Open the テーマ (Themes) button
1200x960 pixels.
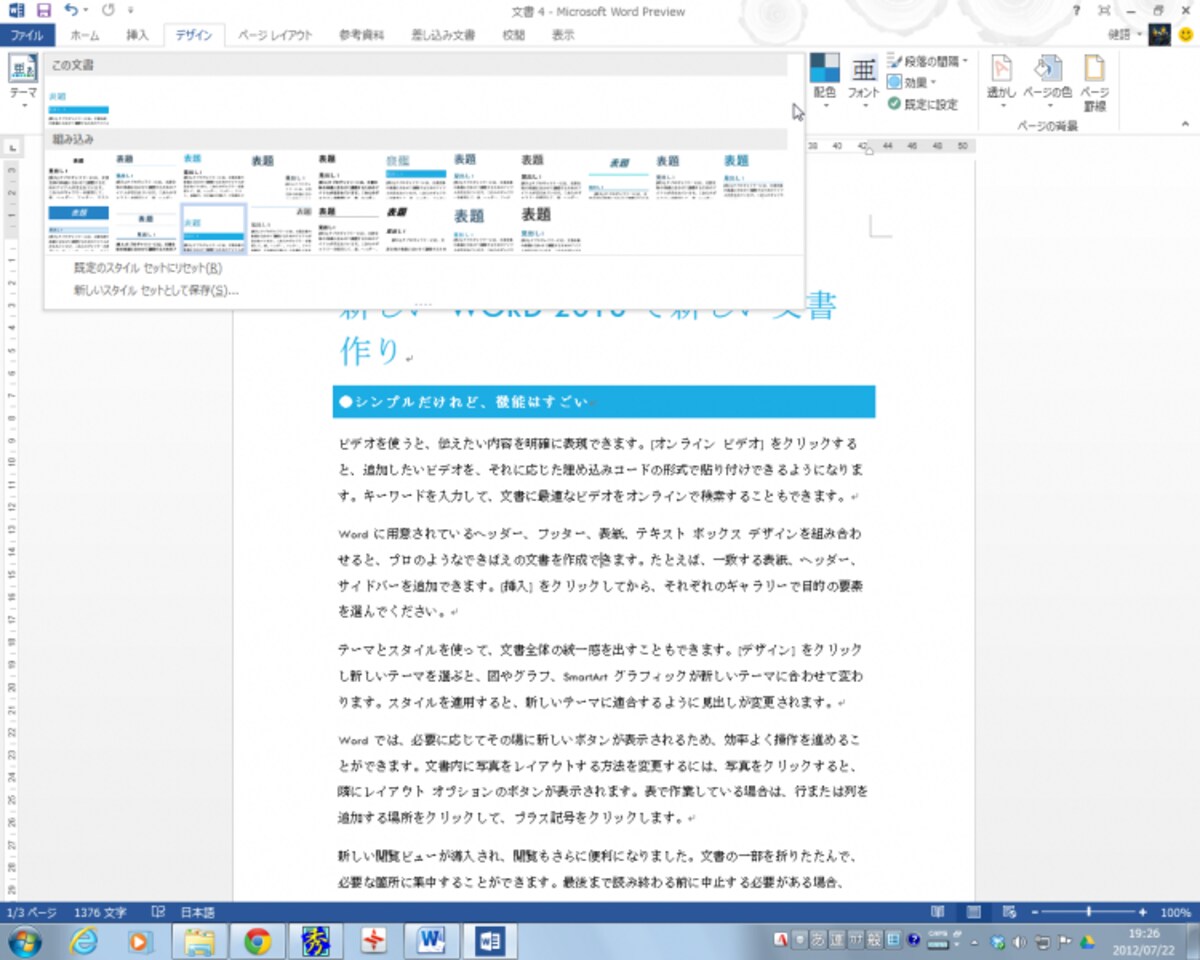pos(22,80)
